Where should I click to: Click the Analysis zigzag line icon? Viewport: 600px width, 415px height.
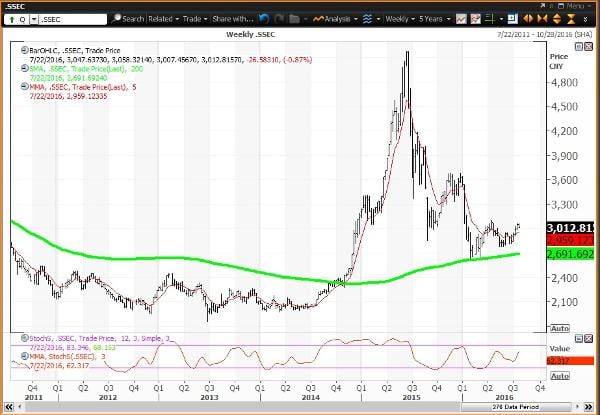tap(318, 18)
